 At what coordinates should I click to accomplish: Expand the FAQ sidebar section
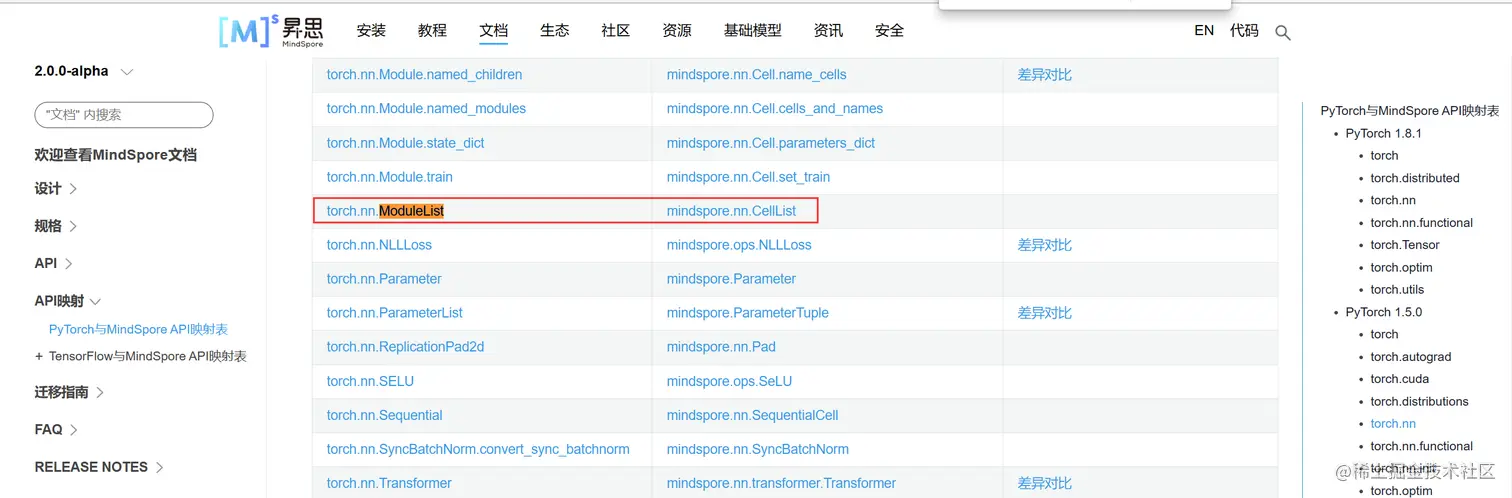(x=56, y=430)
